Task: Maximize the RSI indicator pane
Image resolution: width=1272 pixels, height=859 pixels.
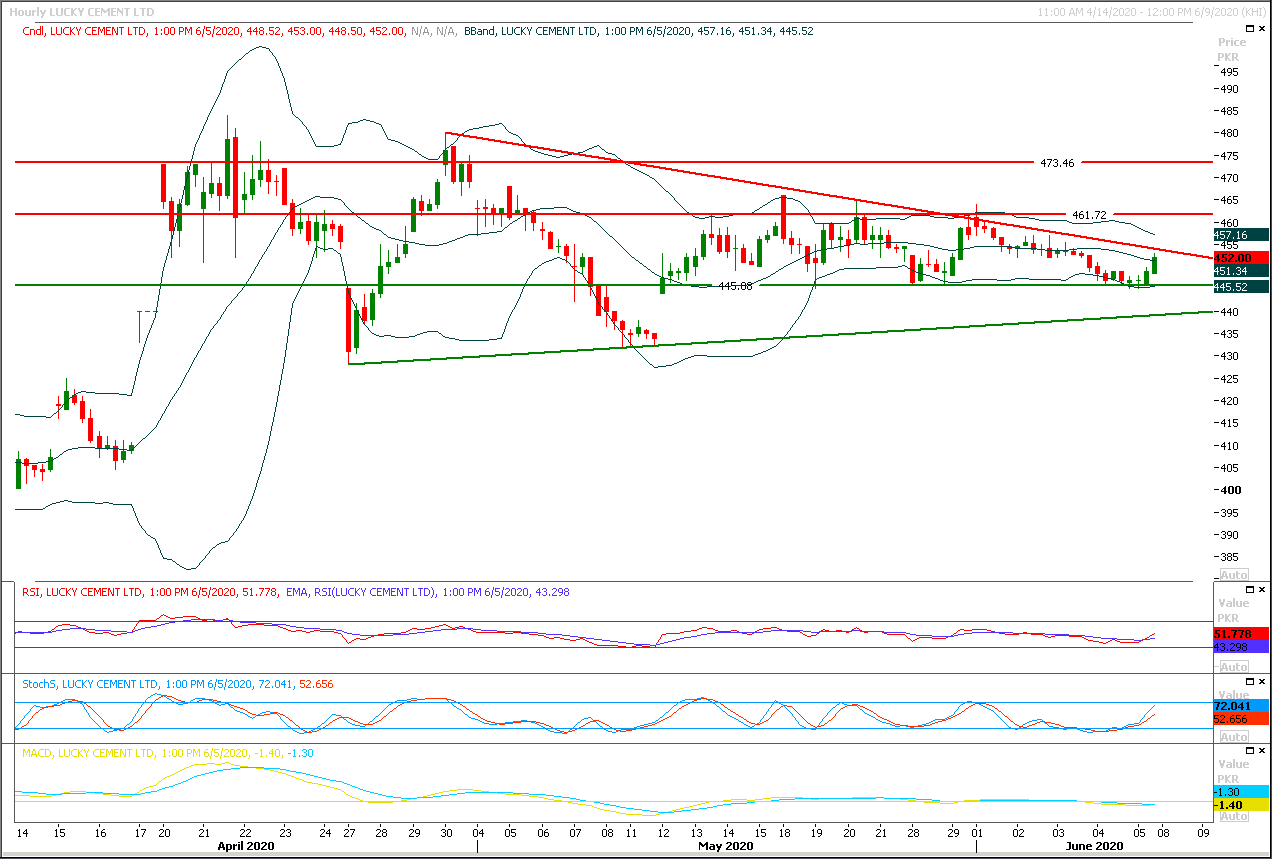Action: [x=1249, y=590]
